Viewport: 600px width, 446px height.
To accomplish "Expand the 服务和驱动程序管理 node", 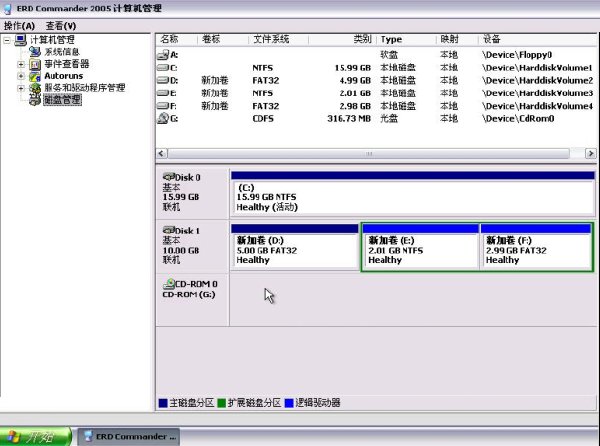I will (21, 88).
